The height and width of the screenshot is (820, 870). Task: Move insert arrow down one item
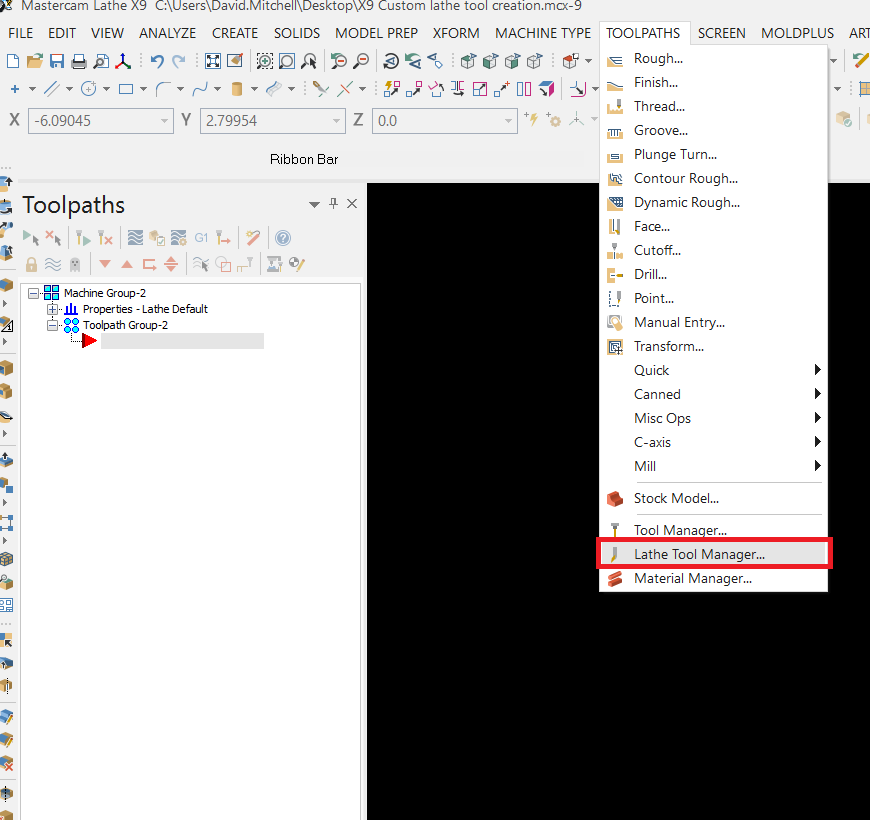[105, 264]
